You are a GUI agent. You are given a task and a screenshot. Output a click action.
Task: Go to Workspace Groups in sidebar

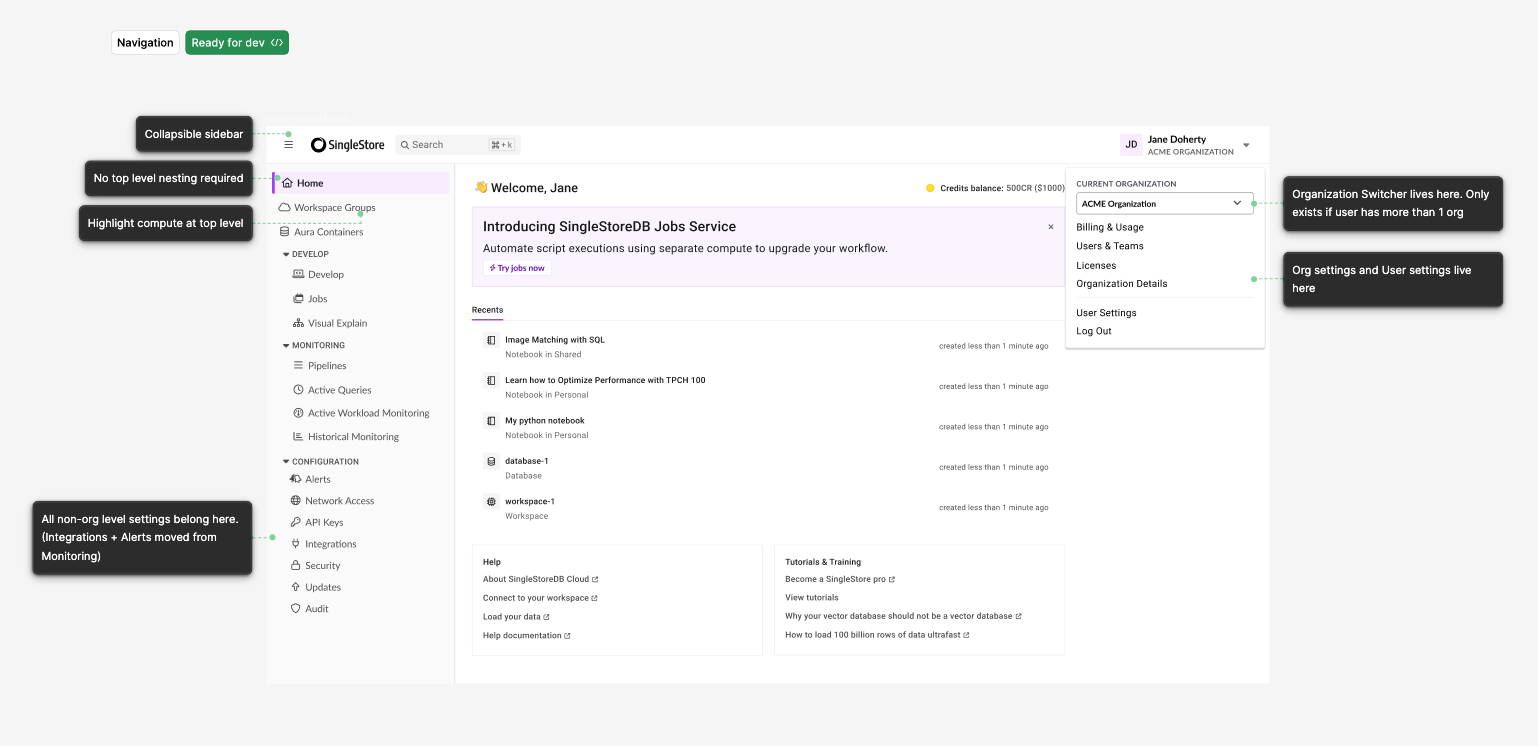[x=335, y=208]
